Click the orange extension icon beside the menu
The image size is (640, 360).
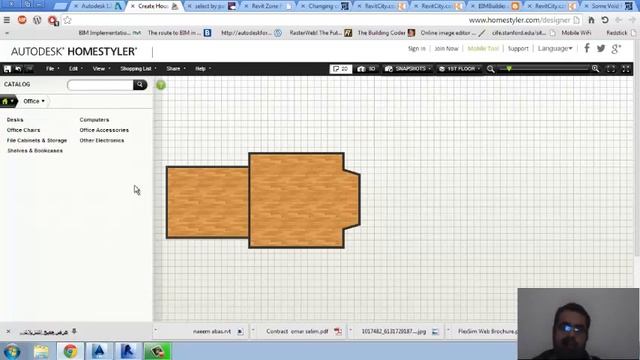pyautogui.click(x=22, y=20)
